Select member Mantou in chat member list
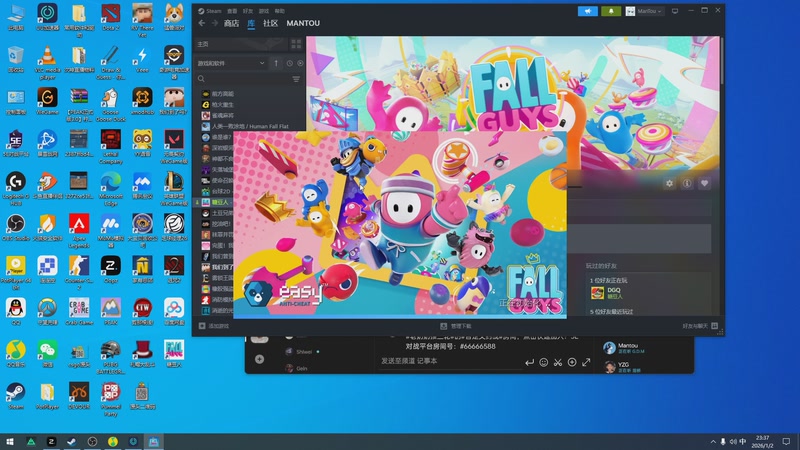This screenshot has height=450, width=800. pyautogui.click(x=624, y=348)
